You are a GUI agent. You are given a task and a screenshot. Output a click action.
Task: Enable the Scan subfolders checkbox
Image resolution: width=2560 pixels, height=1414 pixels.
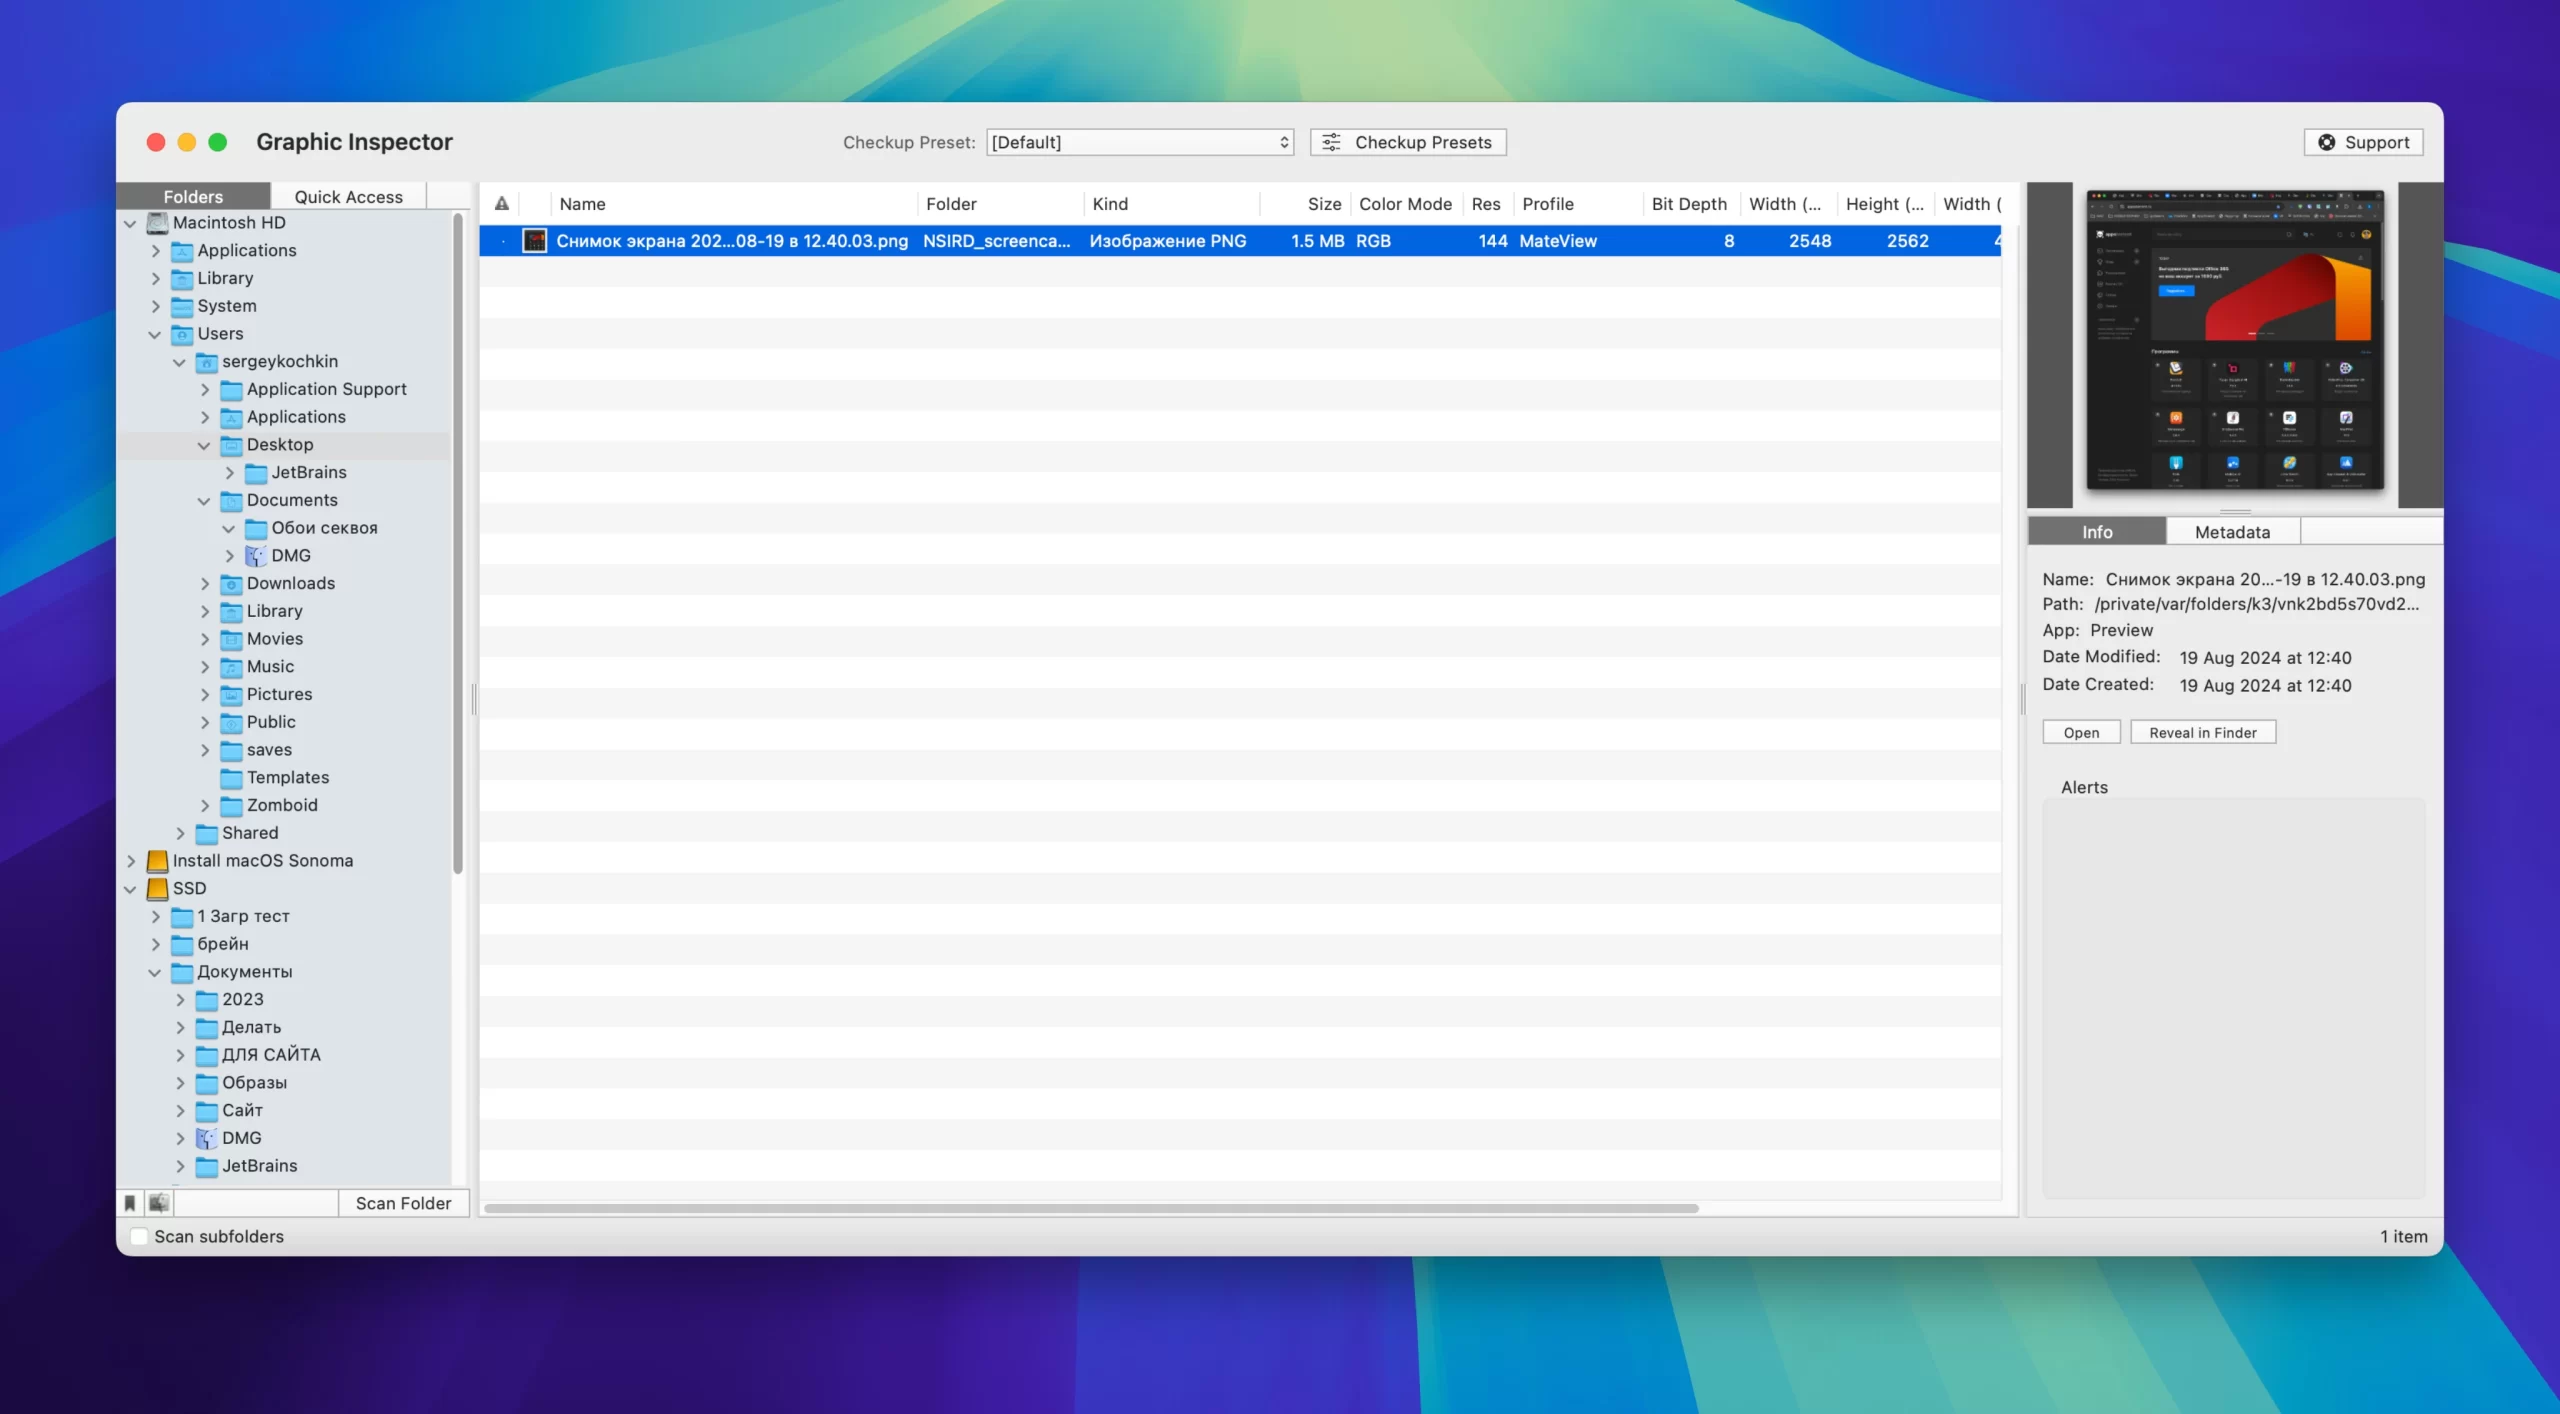(140, 1236)
